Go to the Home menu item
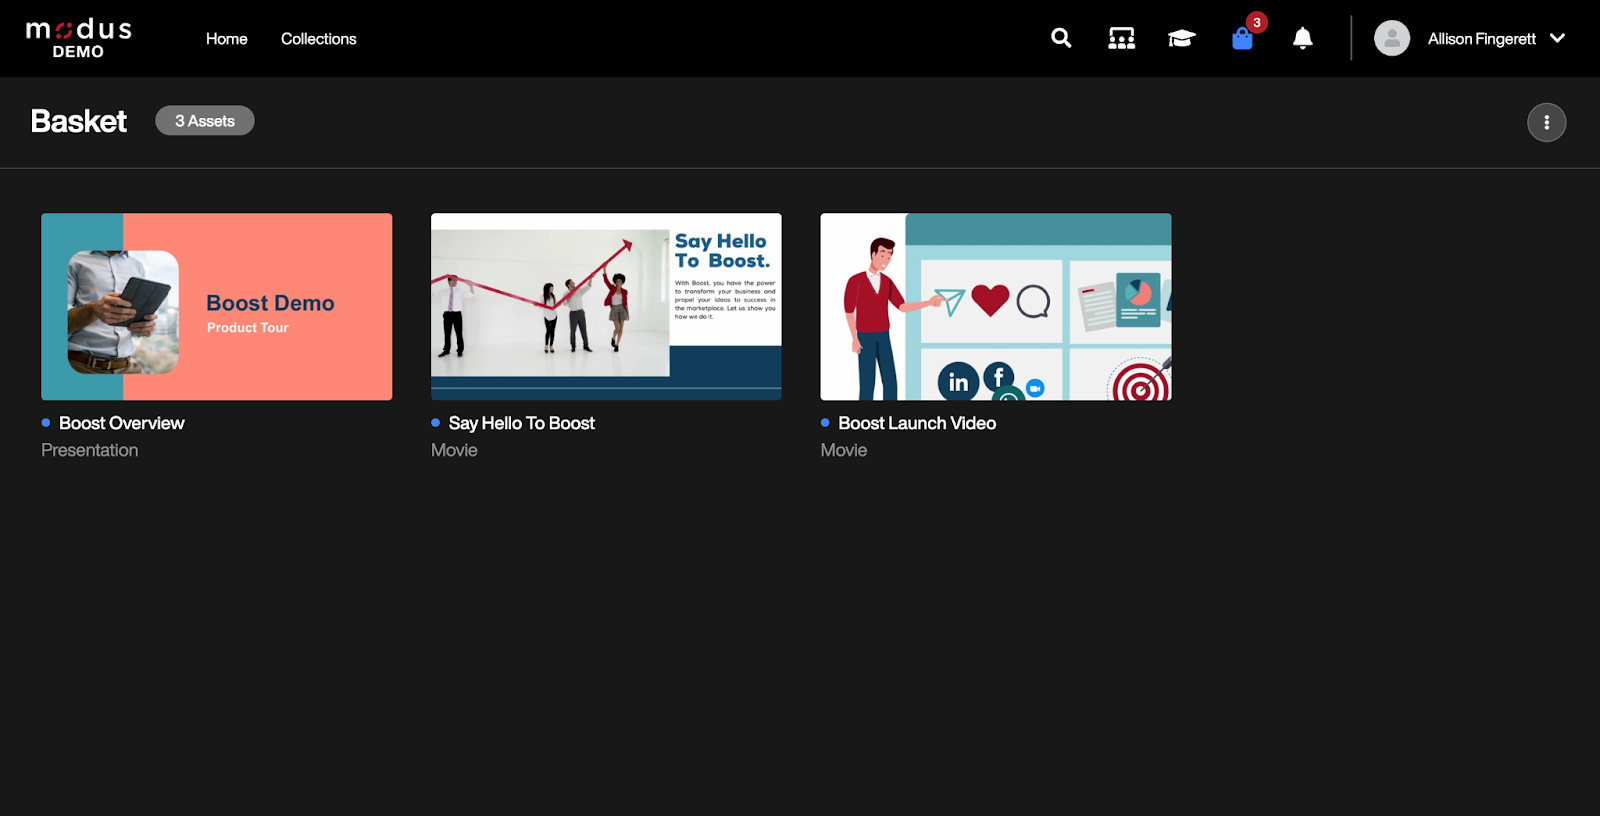 pos(226,39)
